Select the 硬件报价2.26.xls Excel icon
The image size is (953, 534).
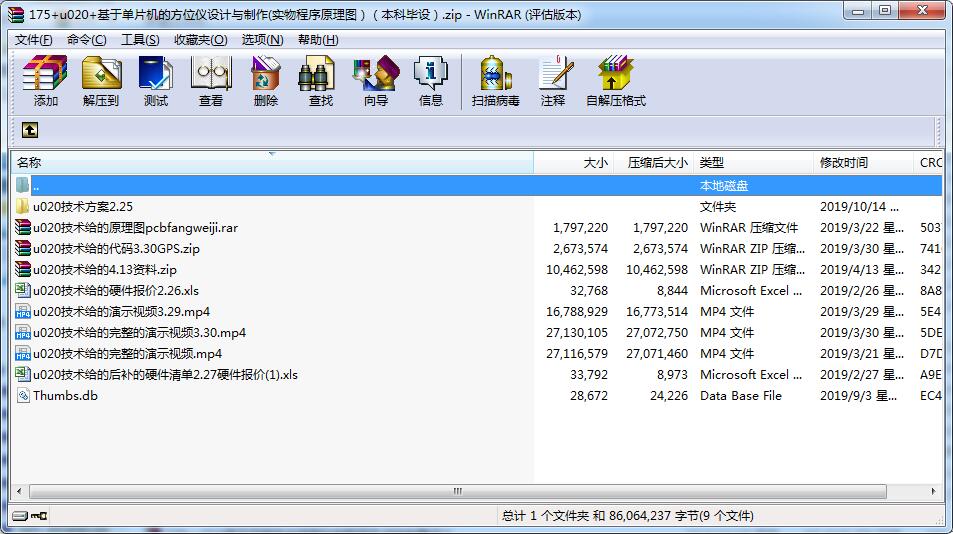click(x=22, y=290)
